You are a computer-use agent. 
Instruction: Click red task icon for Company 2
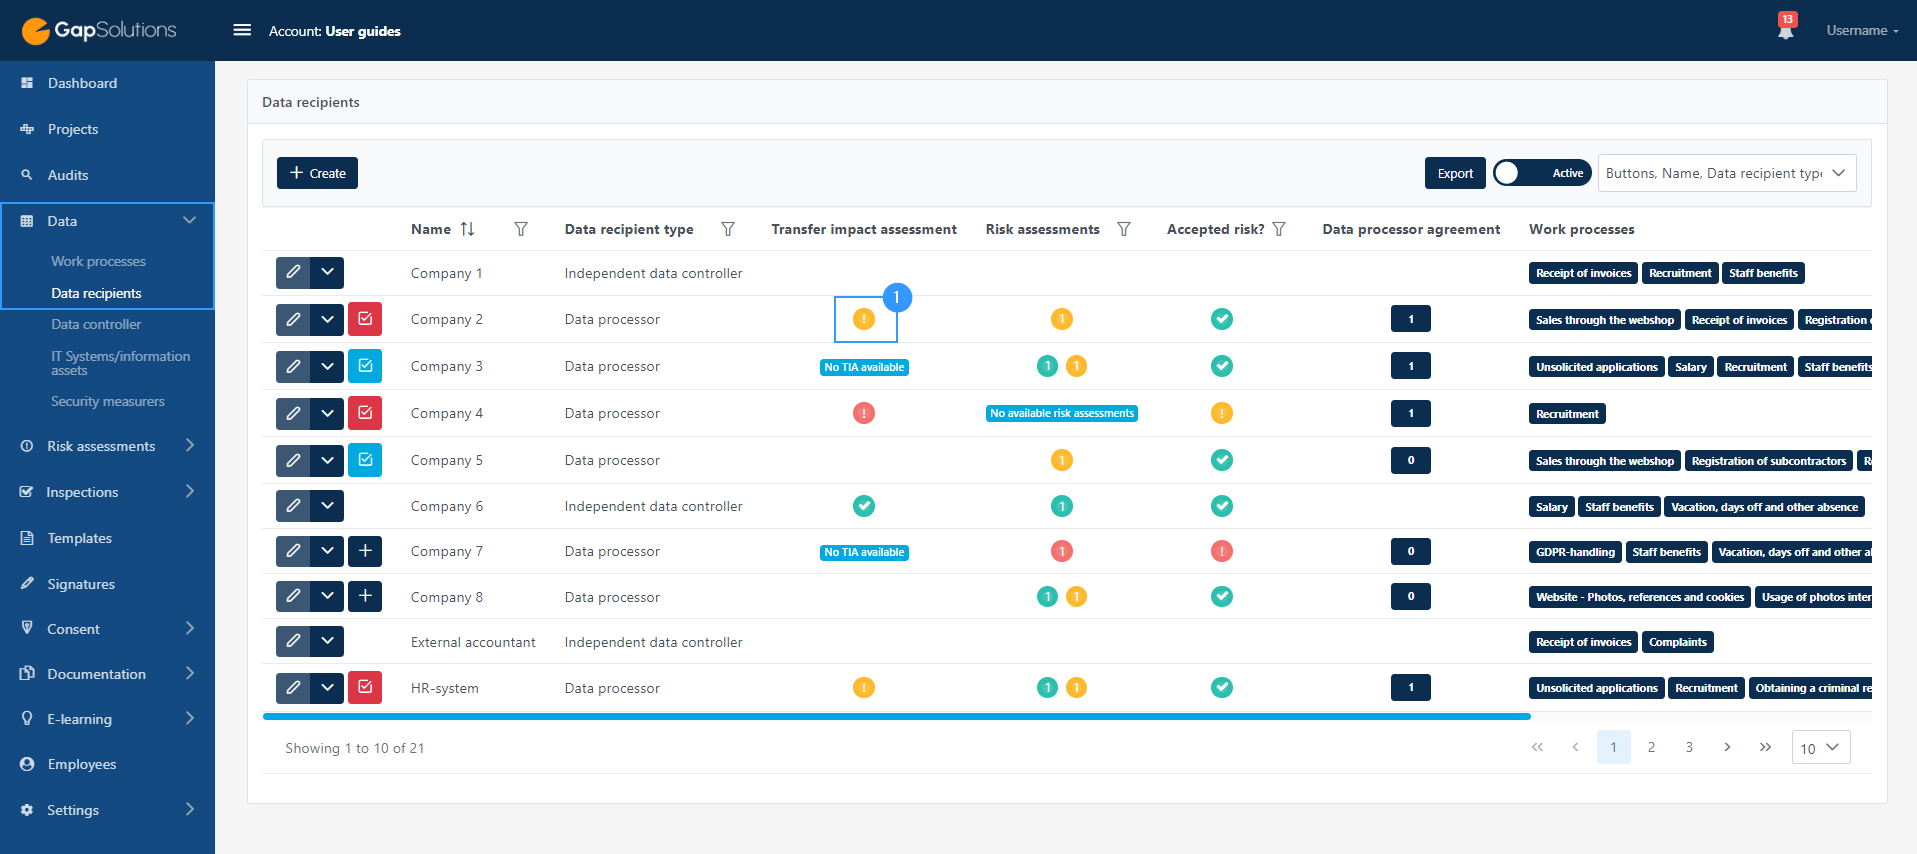[365, 320]
